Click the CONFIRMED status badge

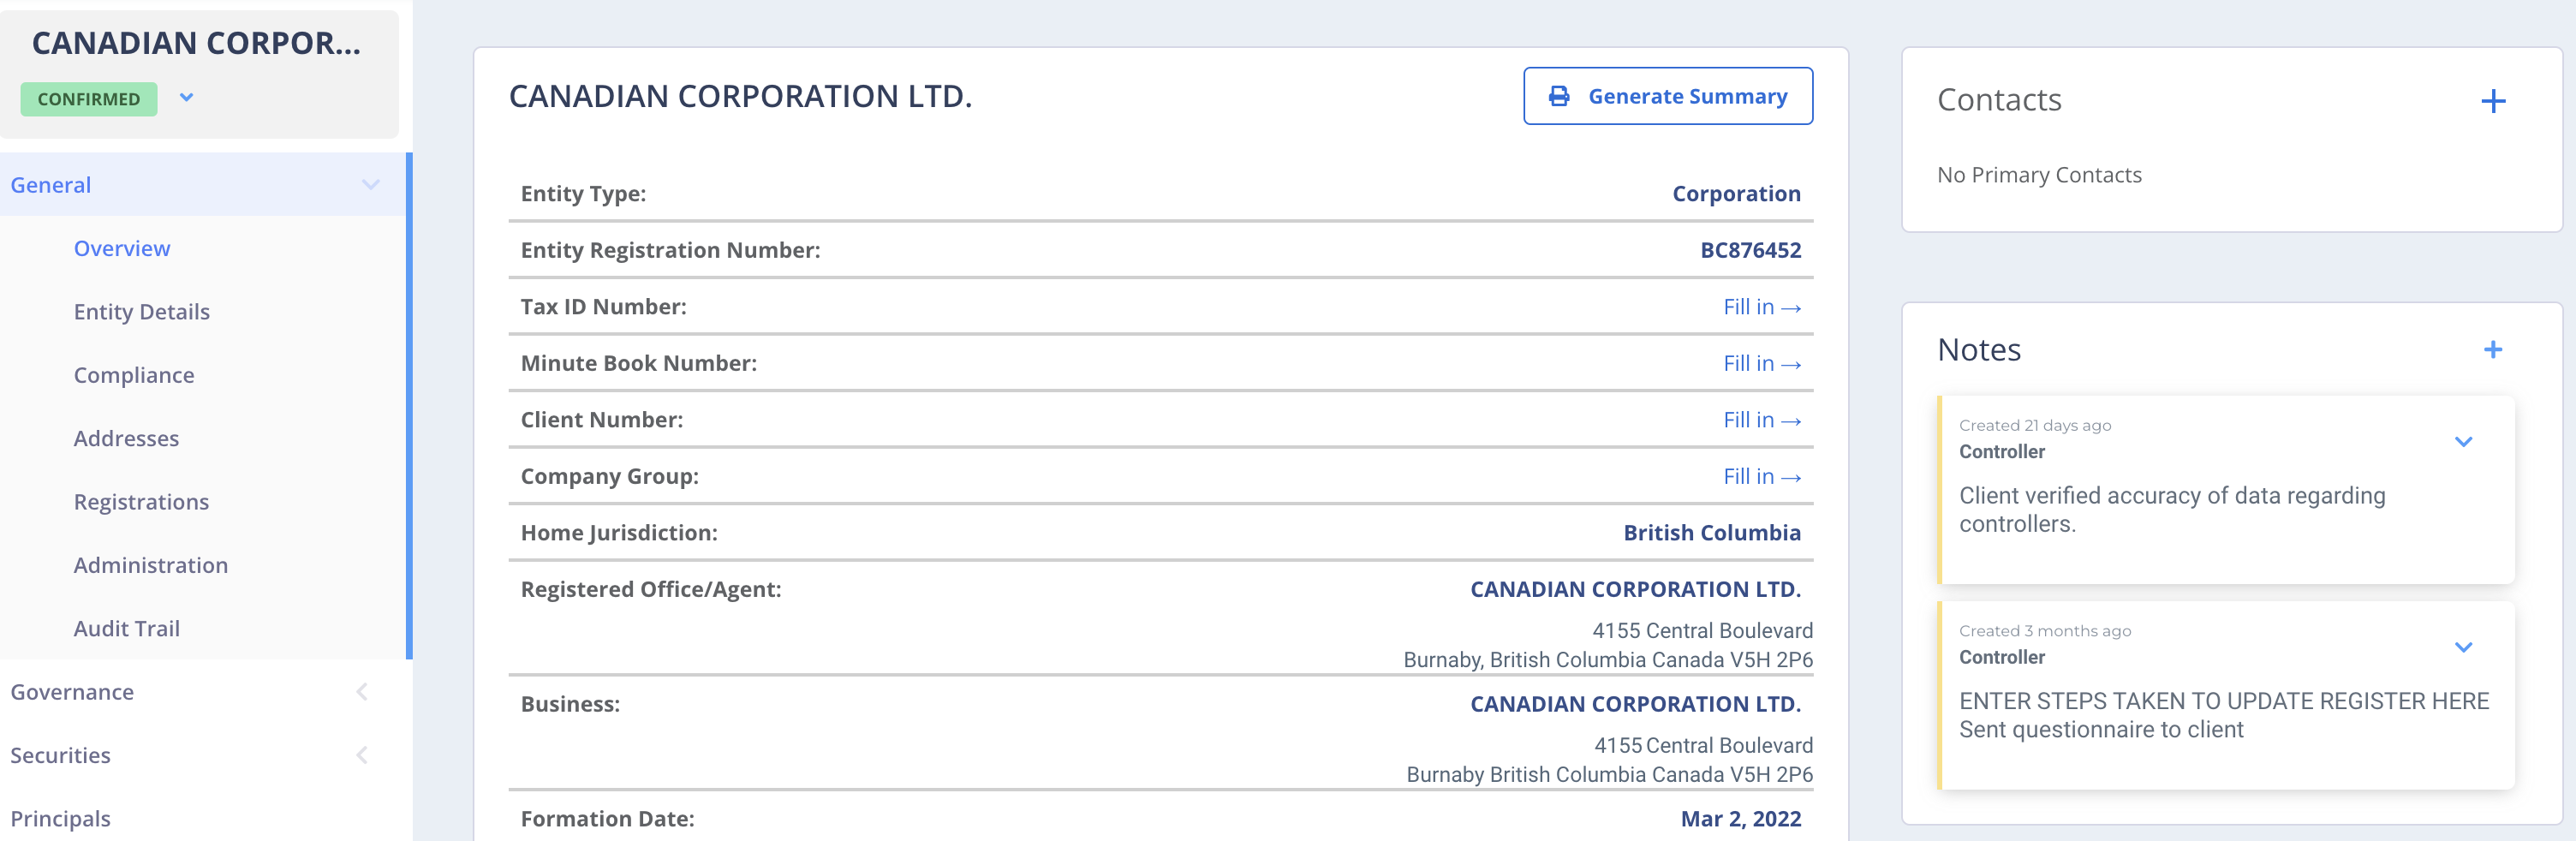(89, 99)
